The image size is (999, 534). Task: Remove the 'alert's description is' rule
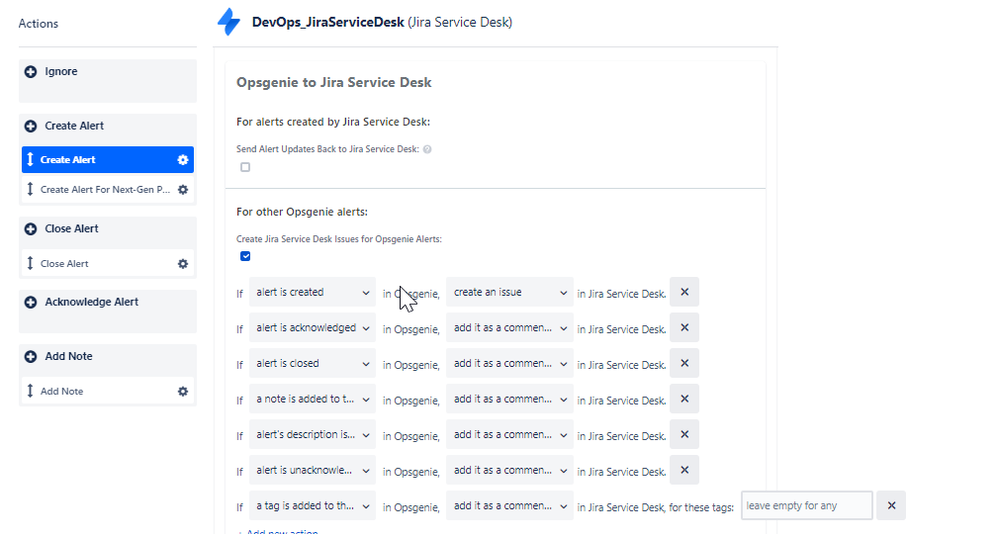[684, 435]
